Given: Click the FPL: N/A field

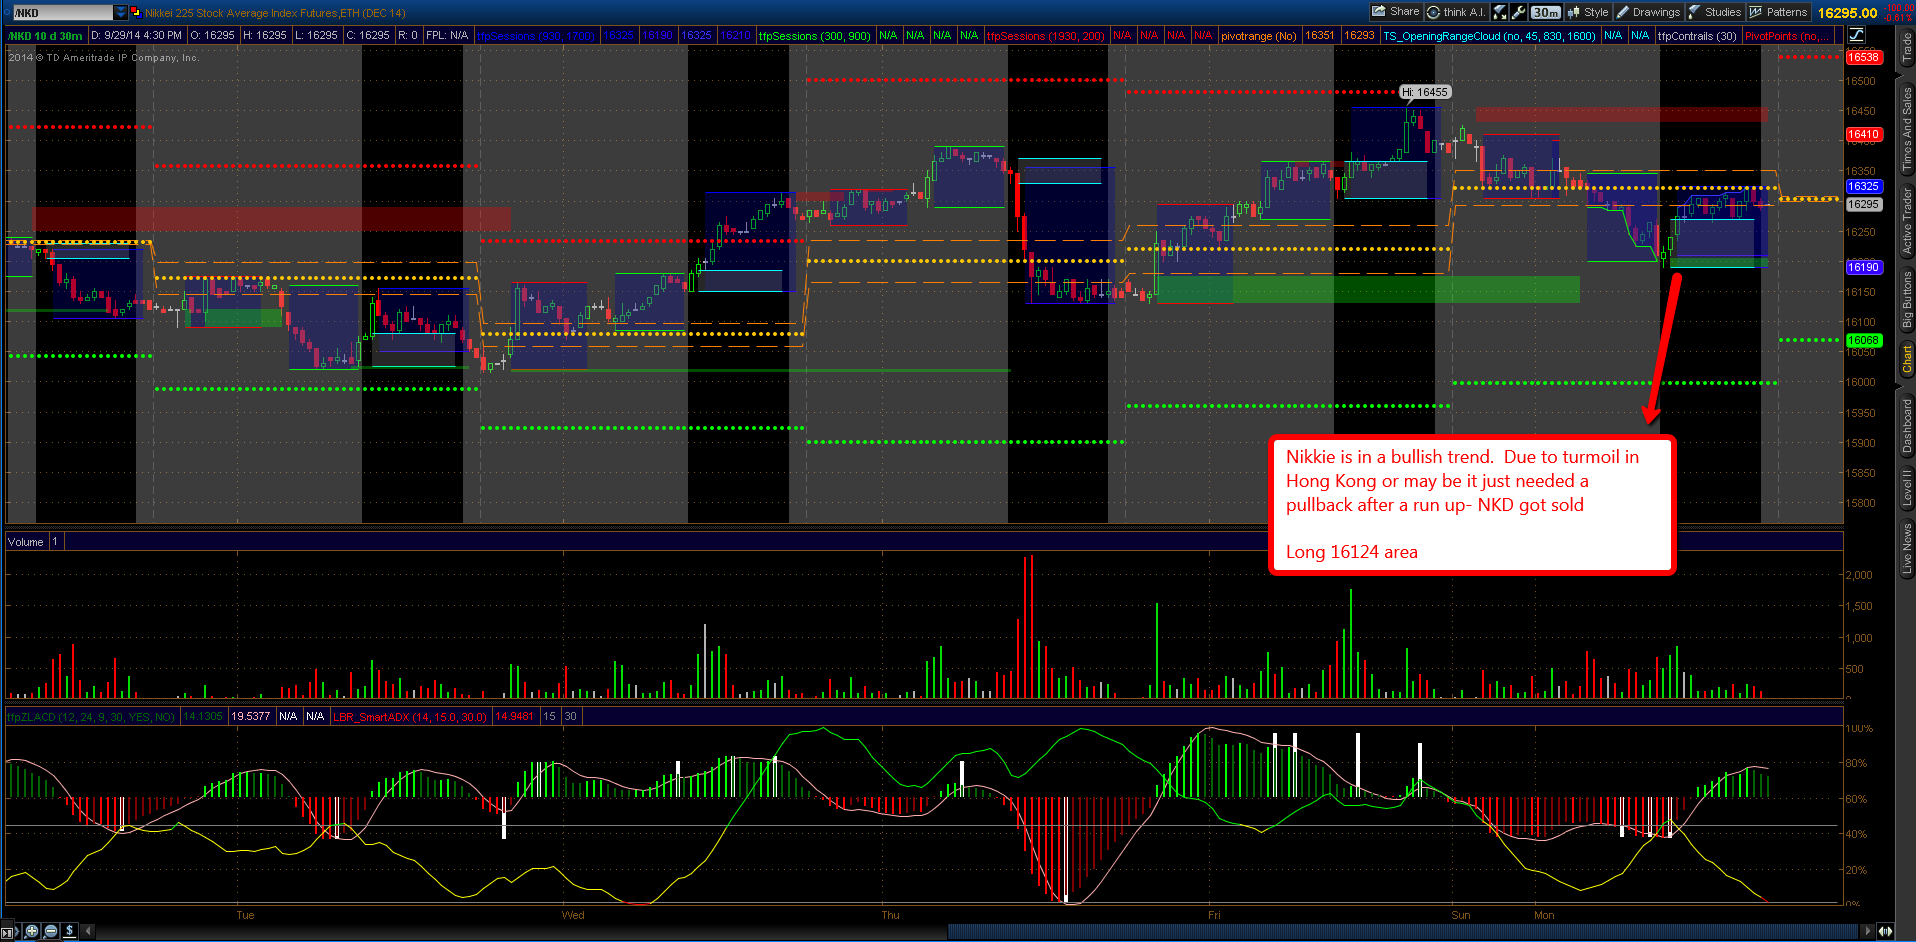Looking at the screenshot, I should pyautogui.click(x=447, y=35).
